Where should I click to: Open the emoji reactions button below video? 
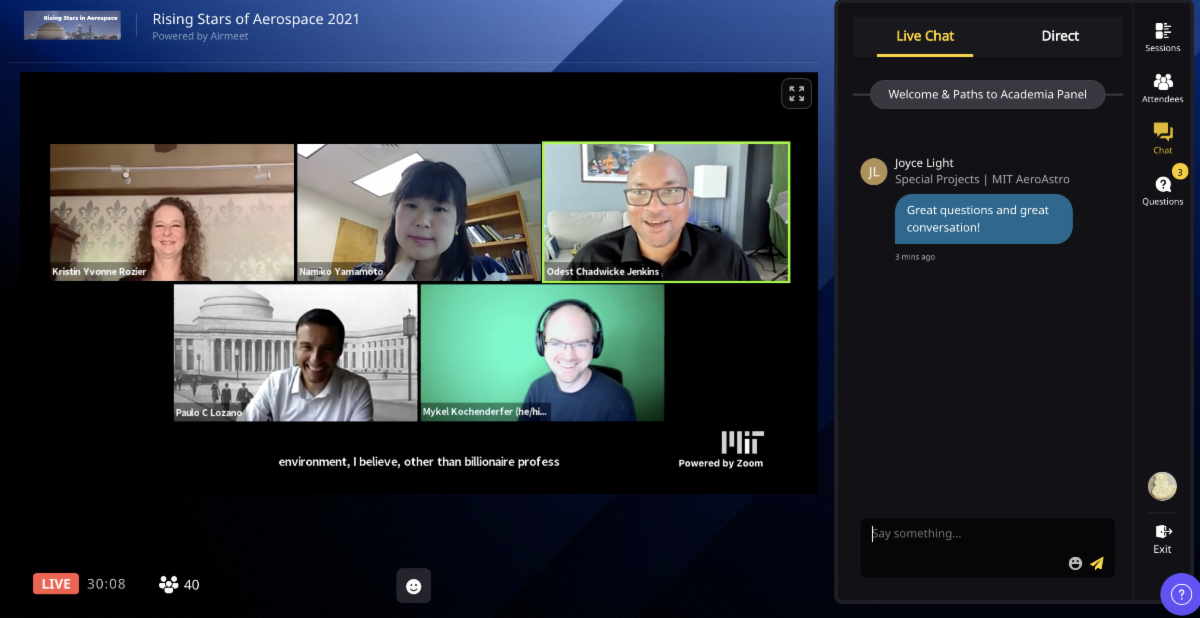[414, 585]
